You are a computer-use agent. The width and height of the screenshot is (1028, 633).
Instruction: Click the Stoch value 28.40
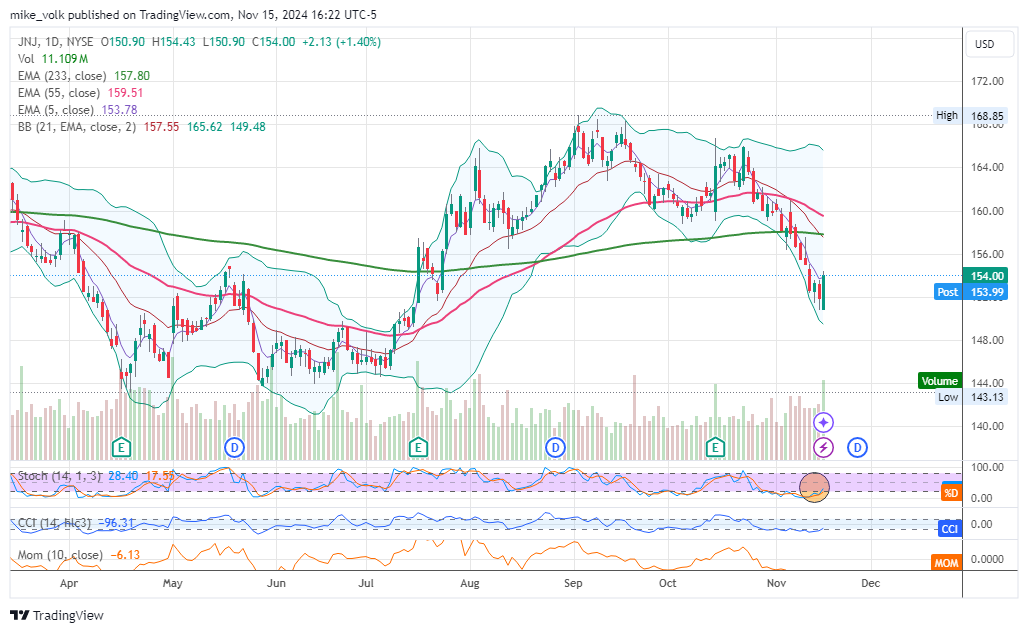point(123,476)
